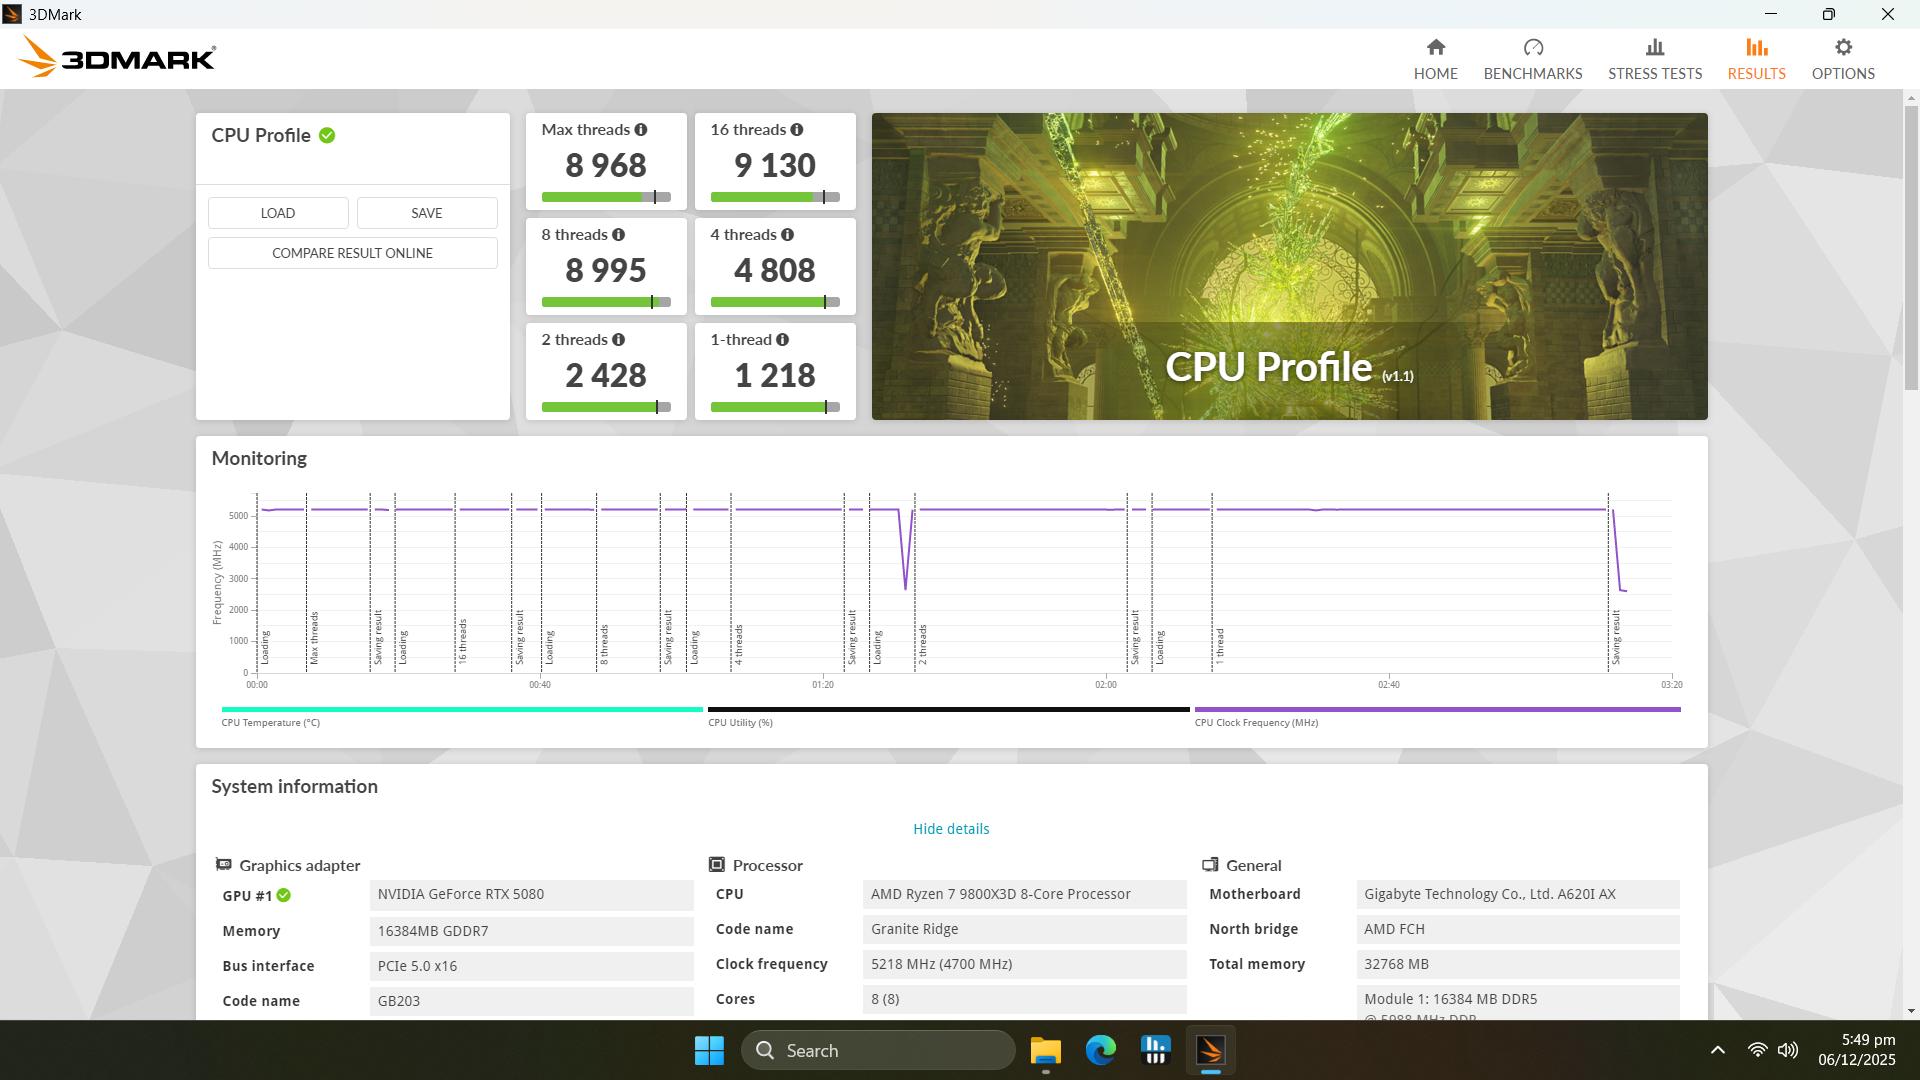Show hidden system tray icons chevron

pyautogui.click(x=1717, y=1050)
